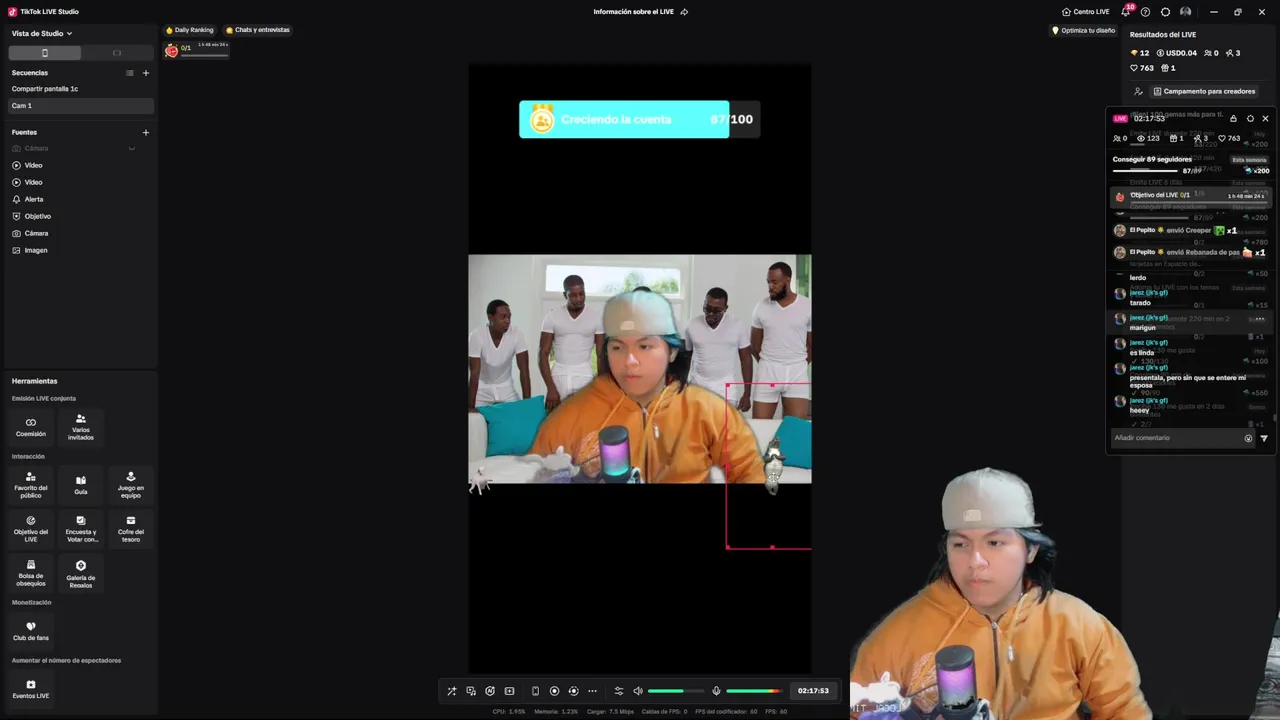The image size is (1280, 720).
Task: Mute the speaker output
Action: pyautogui.click(x=638, y=691)
